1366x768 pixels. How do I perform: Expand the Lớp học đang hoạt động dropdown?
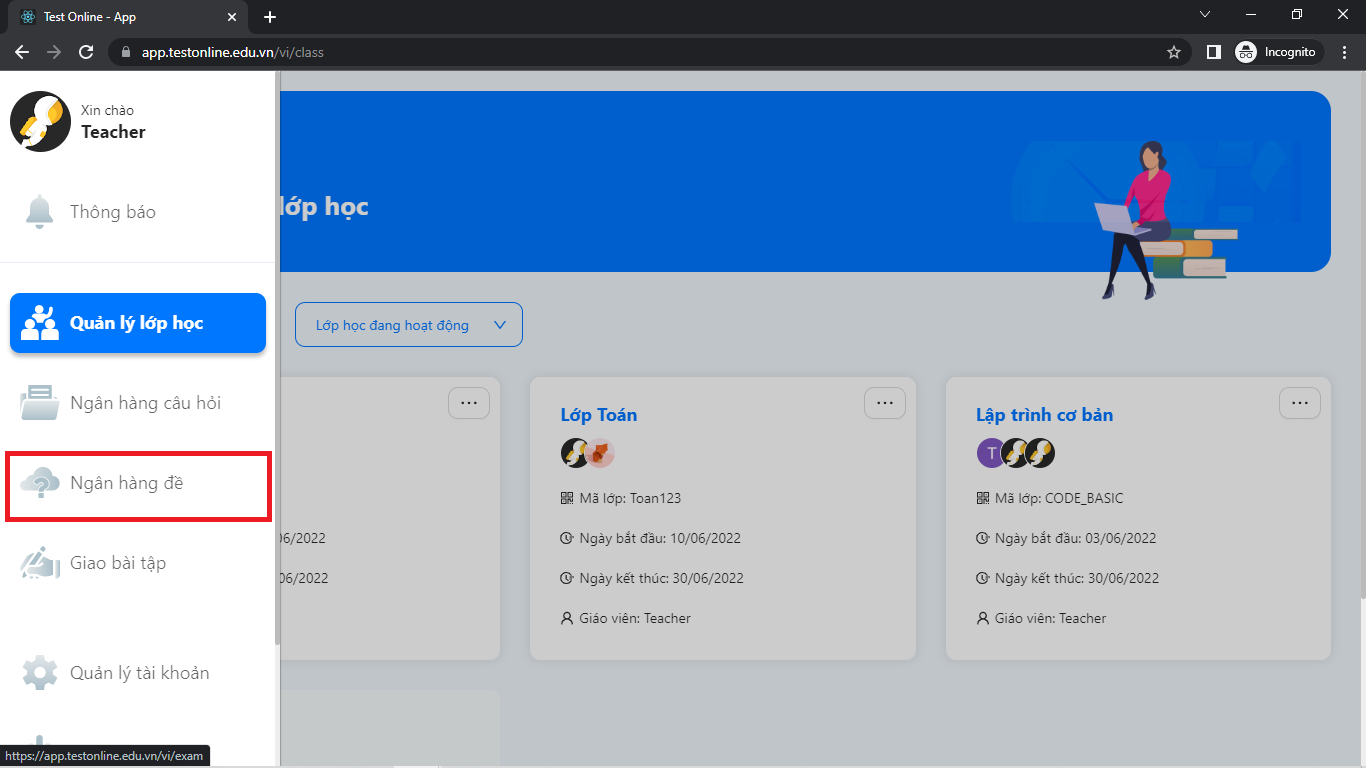point(408,325)
